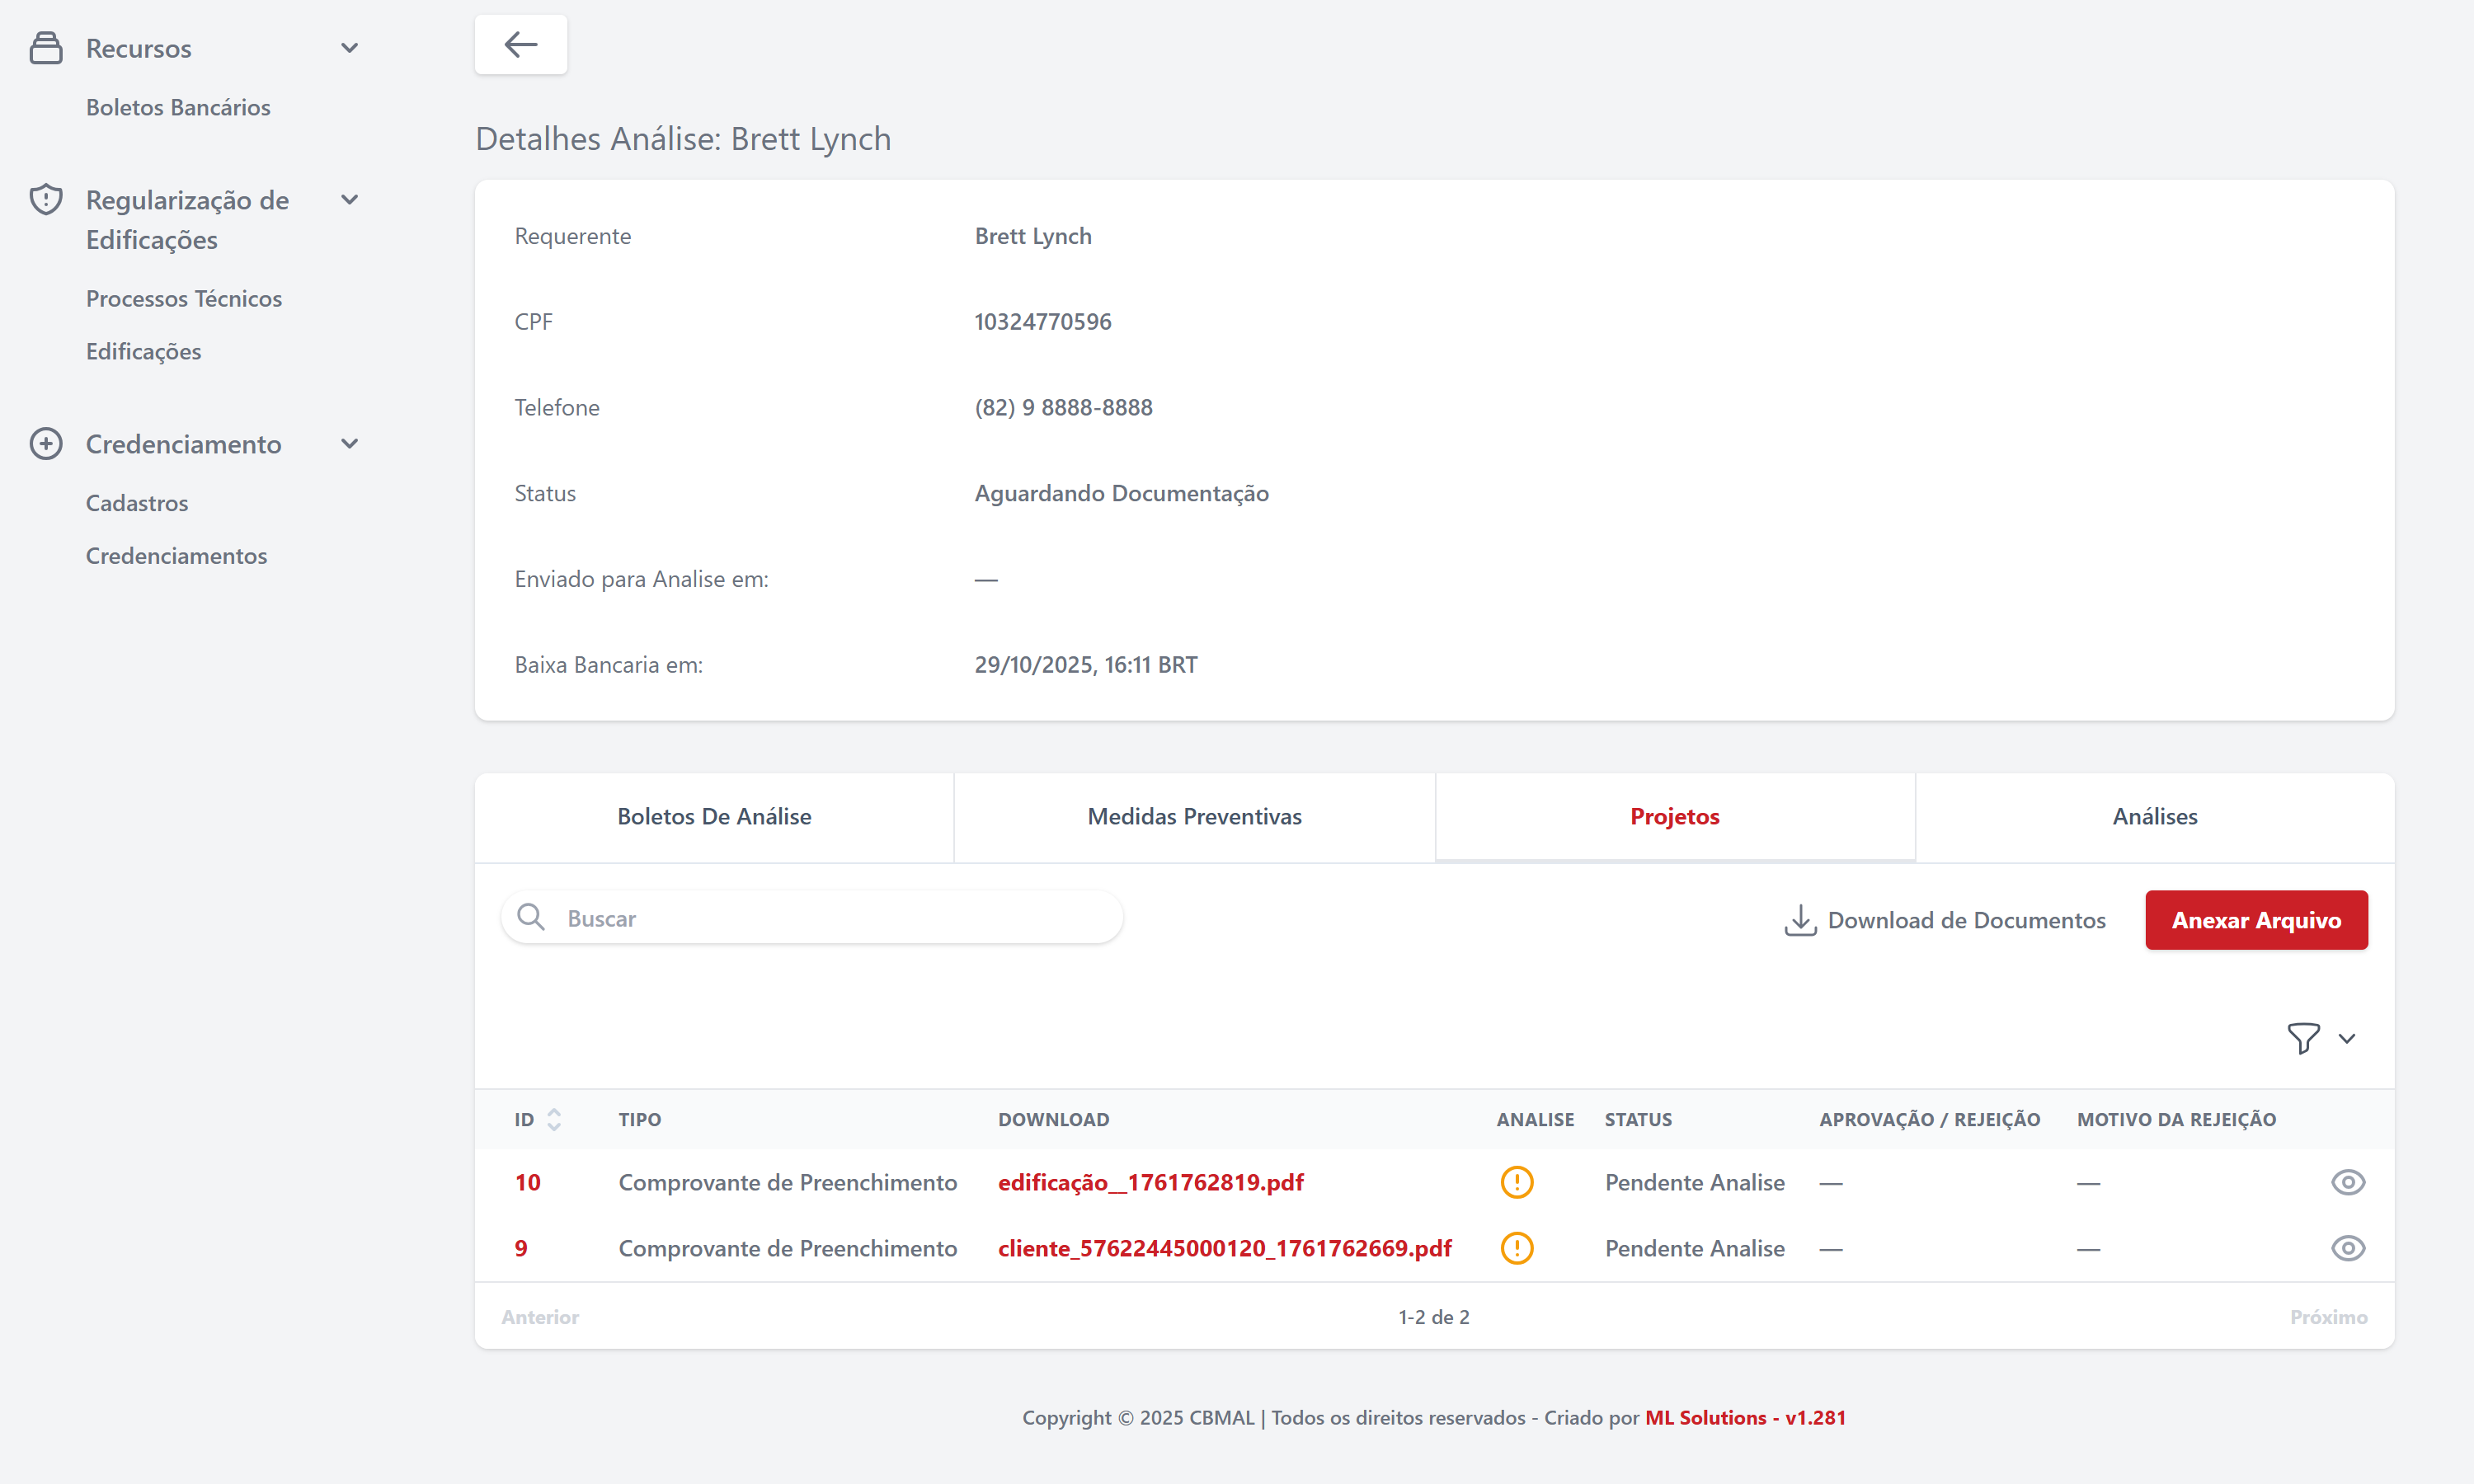Image resolution: width=2474 pixels, height=1484 pixels.
Task: Switch to Medidas Preventivas tab
Action: coord(1194,816)
